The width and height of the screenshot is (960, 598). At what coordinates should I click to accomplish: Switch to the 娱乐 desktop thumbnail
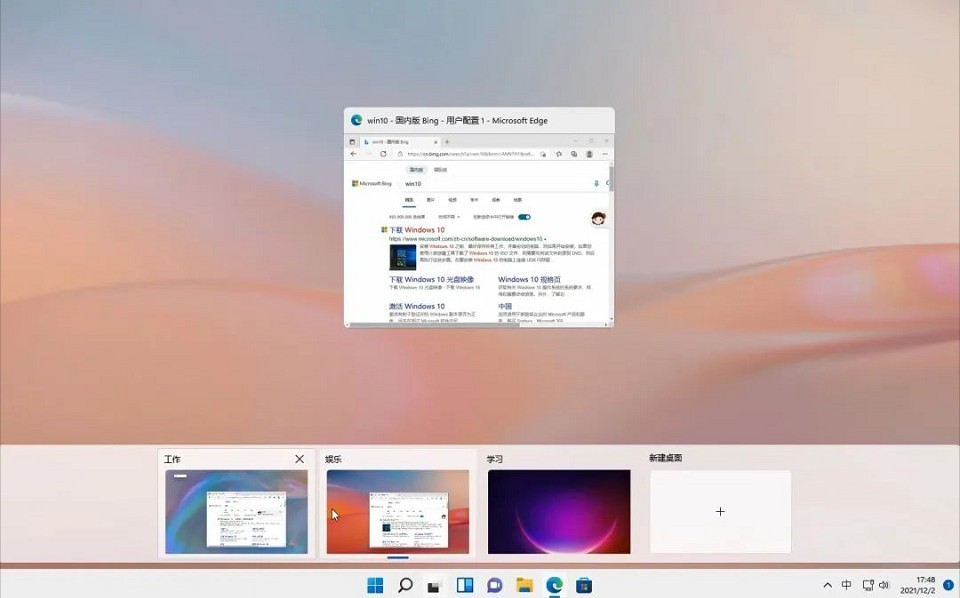[x=397, y=512]
